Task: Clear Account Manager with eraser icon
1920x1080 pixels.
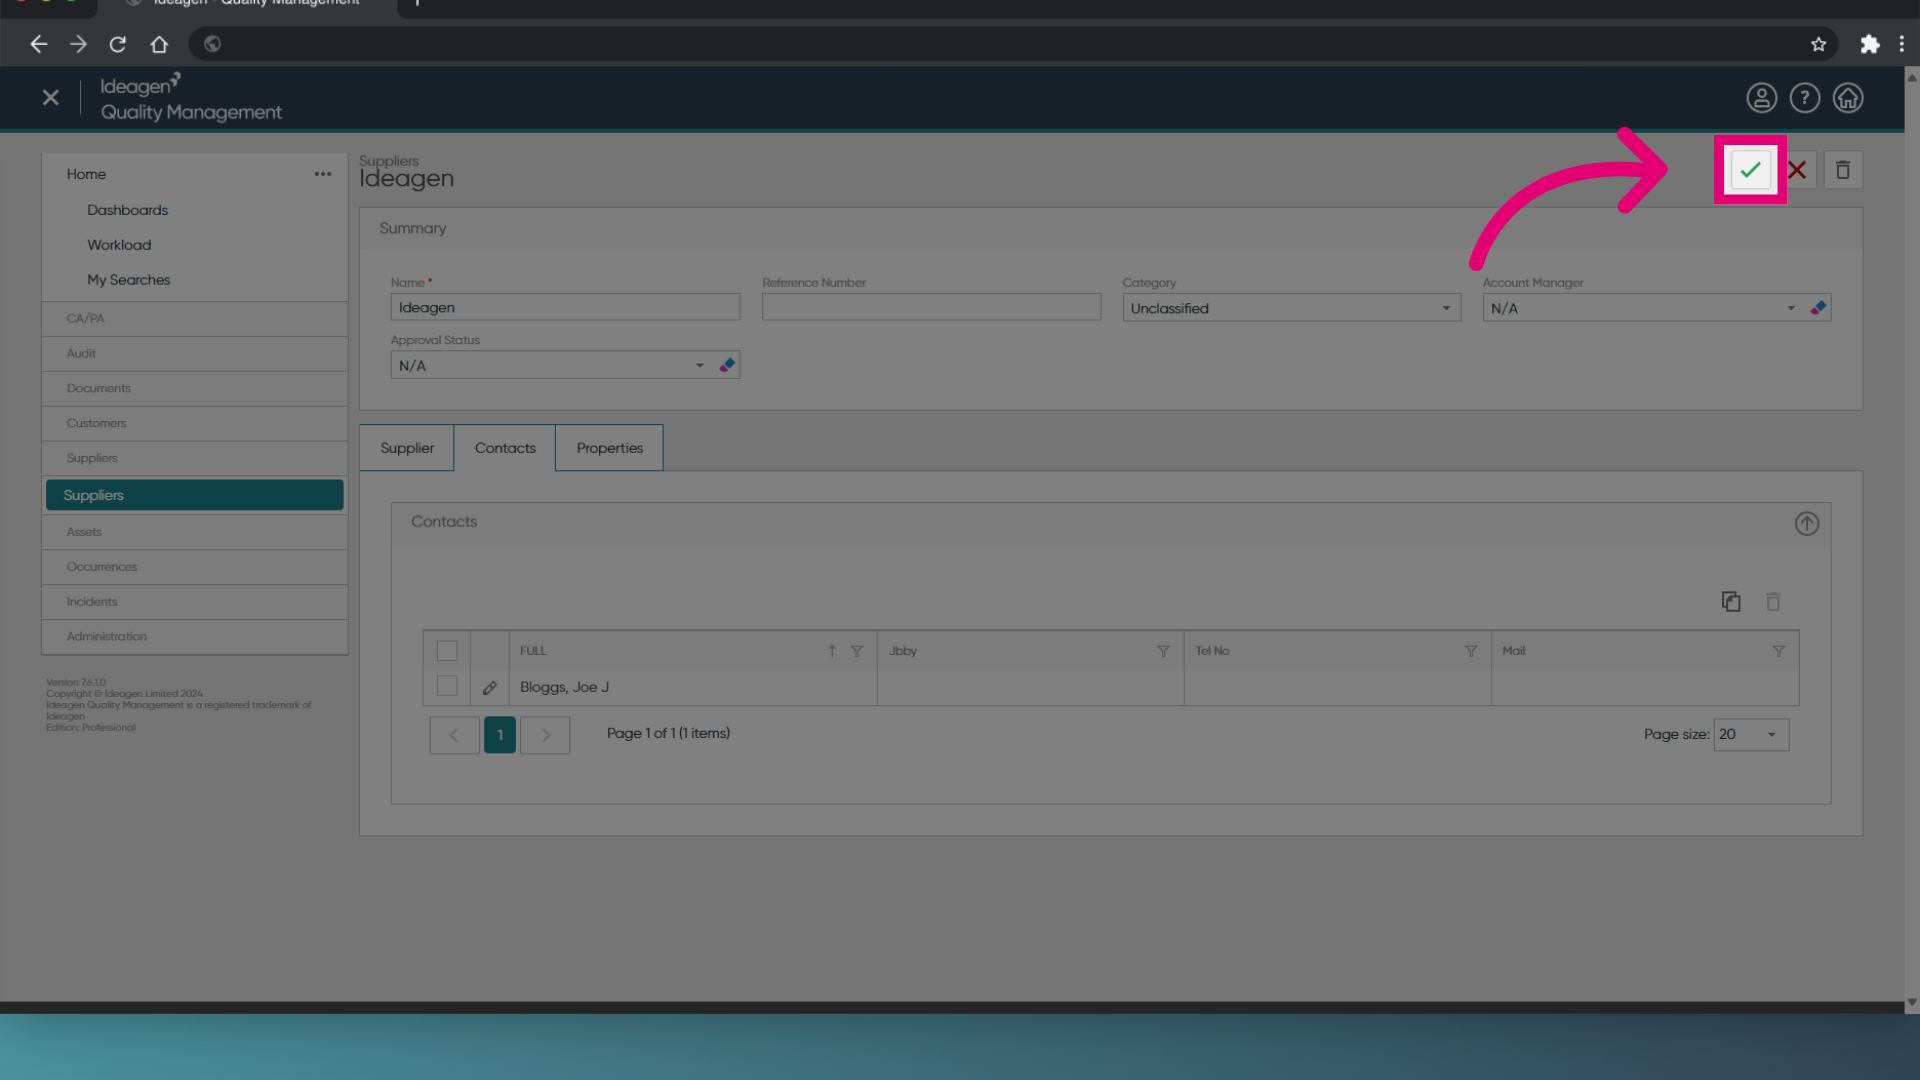Action: point(1818,308)
